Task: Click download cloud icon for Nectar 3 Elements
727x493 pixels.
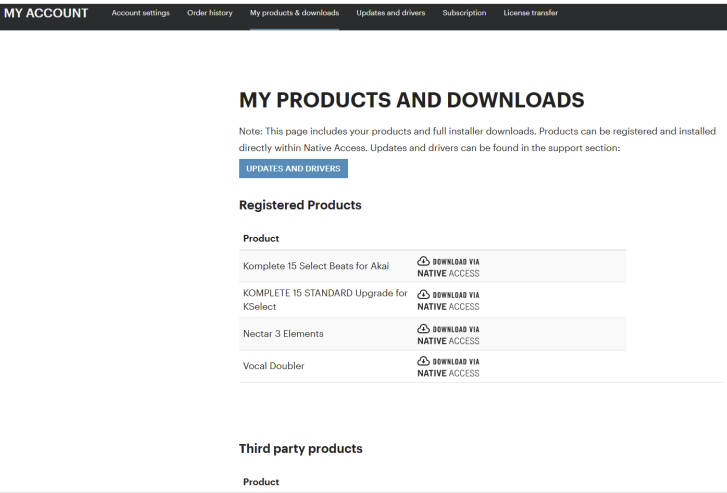Action: 423,328
